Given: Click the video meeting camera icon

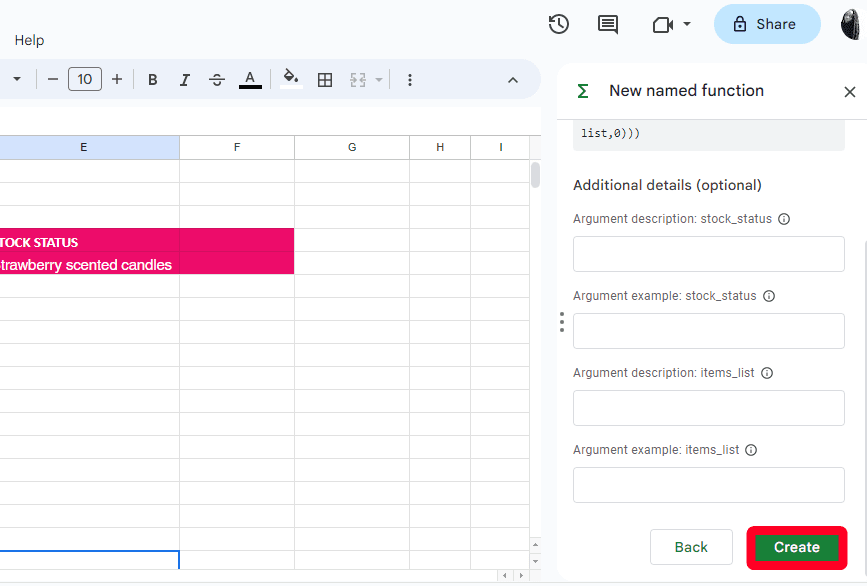Looking at the screenshot, I should (662, 24).
